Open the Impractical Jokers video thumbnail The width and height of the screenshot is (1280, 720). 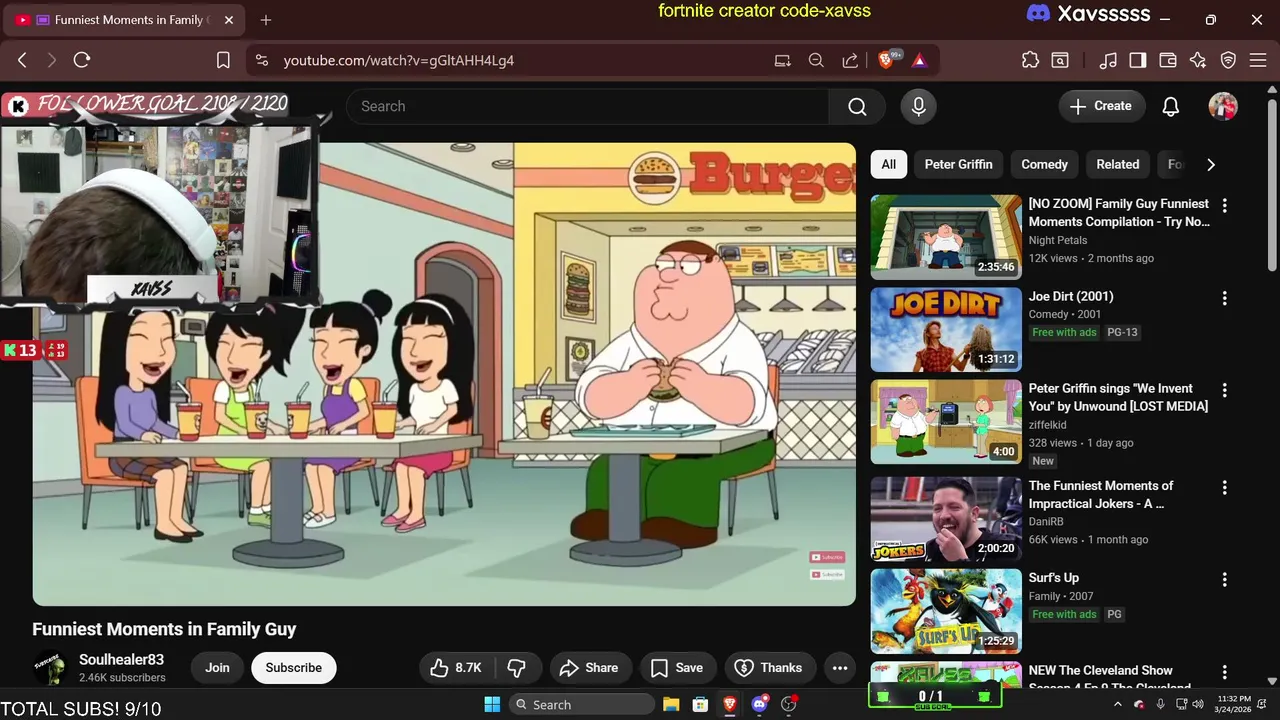(946, 519)
